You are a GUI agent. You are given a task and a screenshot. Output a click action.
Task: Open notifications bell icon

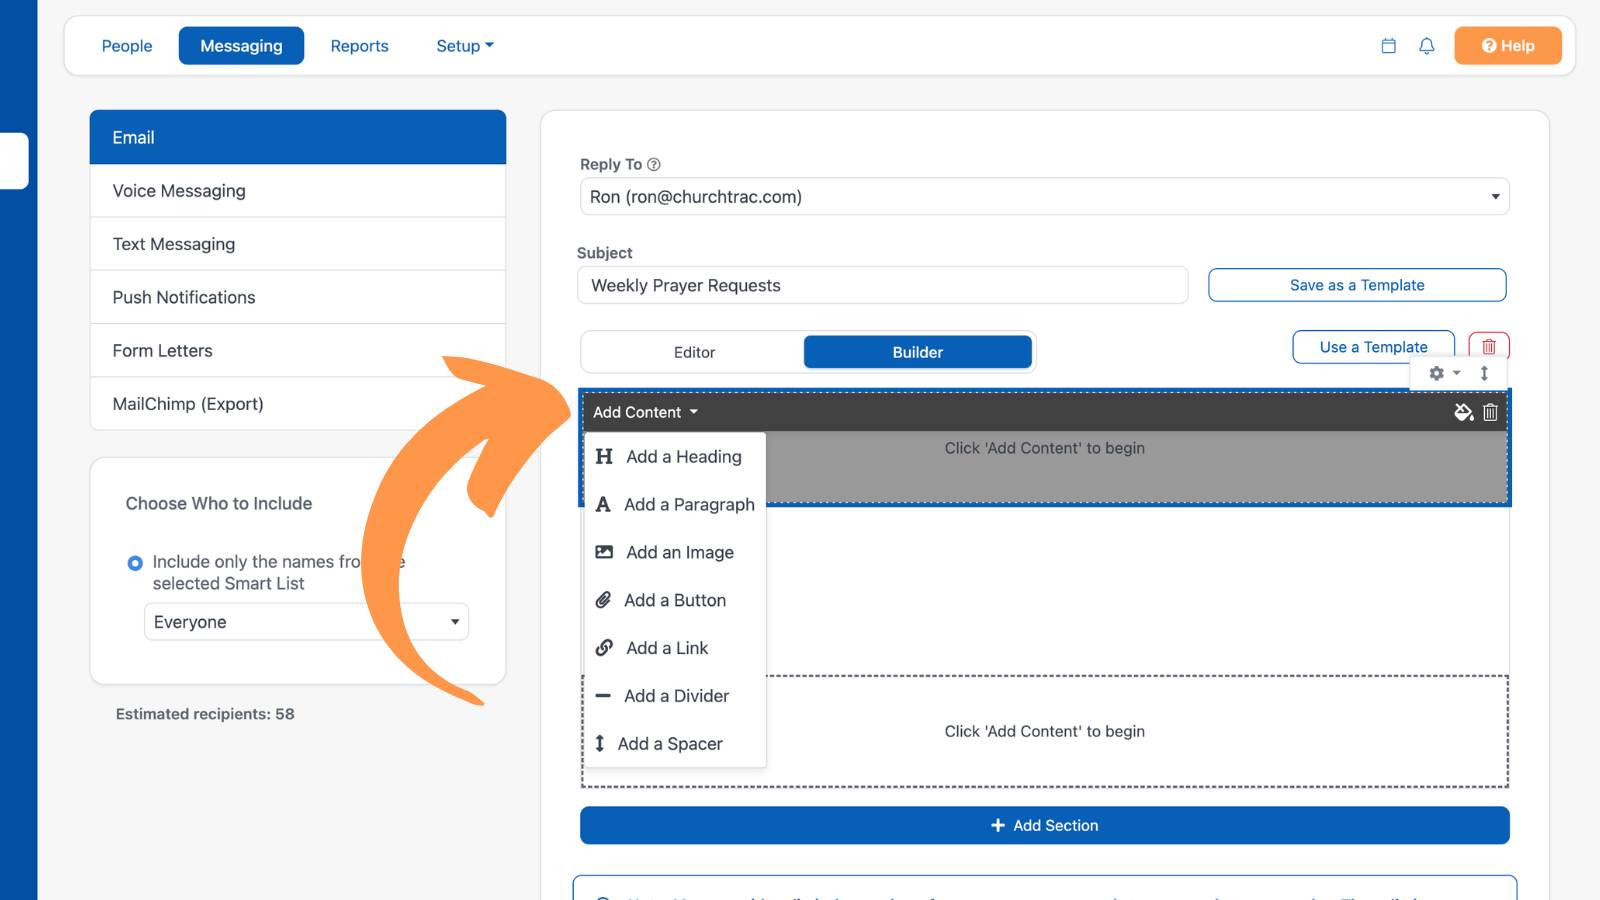1427,46
